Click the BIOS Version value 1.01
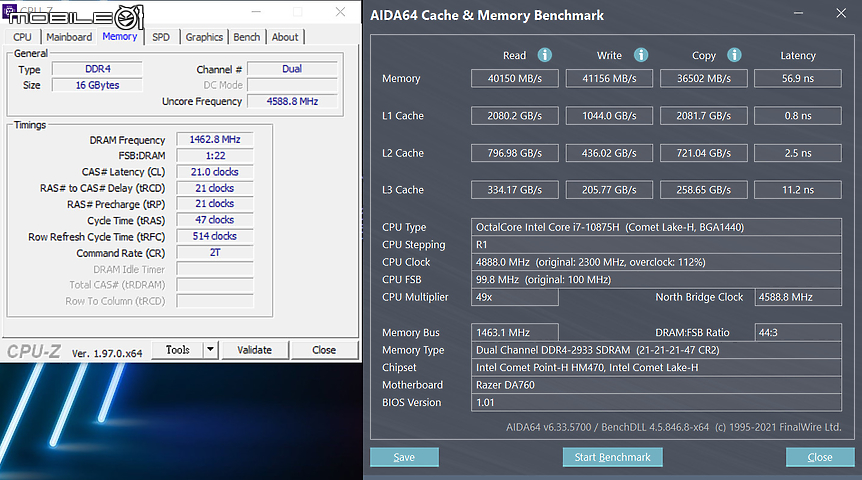 656,402
